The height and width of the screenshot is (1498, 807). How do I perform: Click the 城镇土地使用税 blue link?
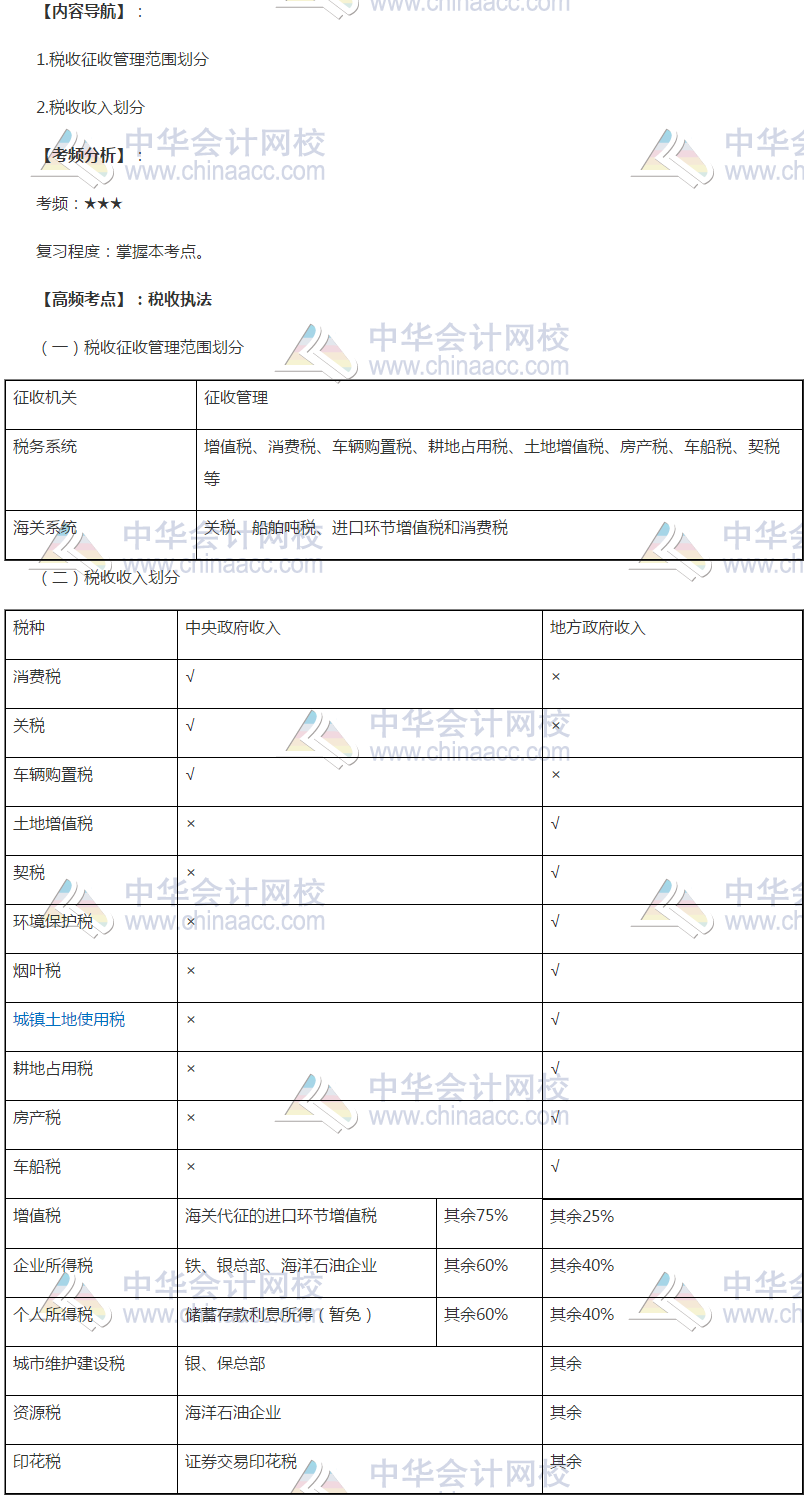point(69,1020)
